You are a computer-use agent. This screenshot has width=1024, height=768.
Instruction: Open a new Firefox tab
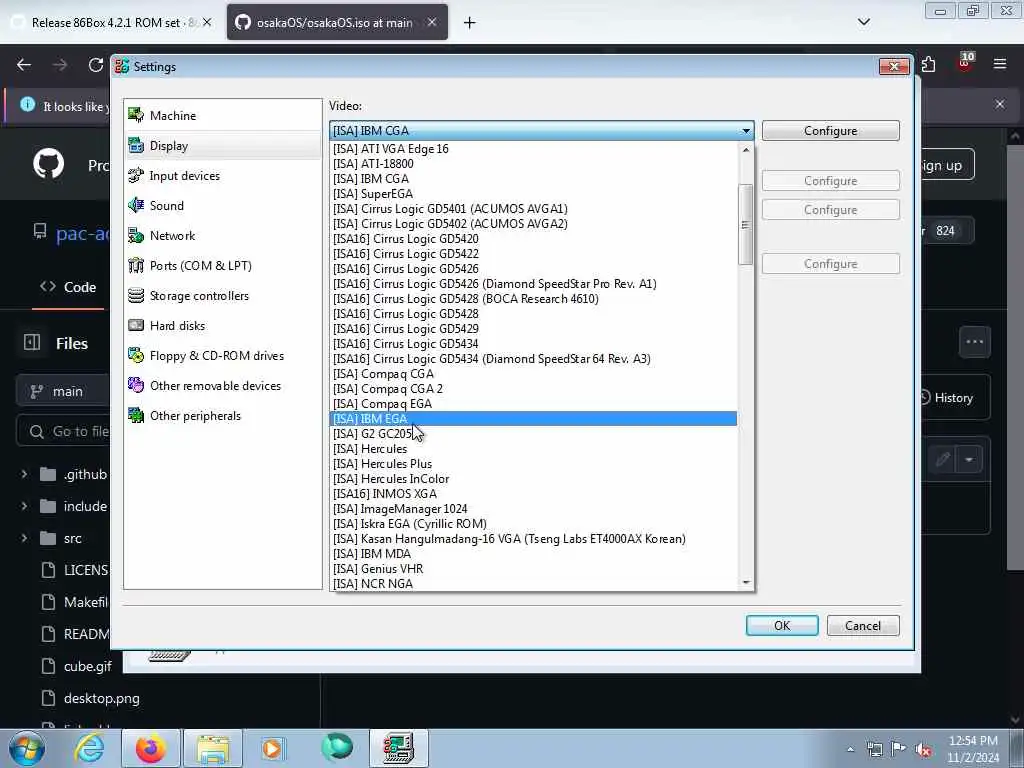pos(470,23)
